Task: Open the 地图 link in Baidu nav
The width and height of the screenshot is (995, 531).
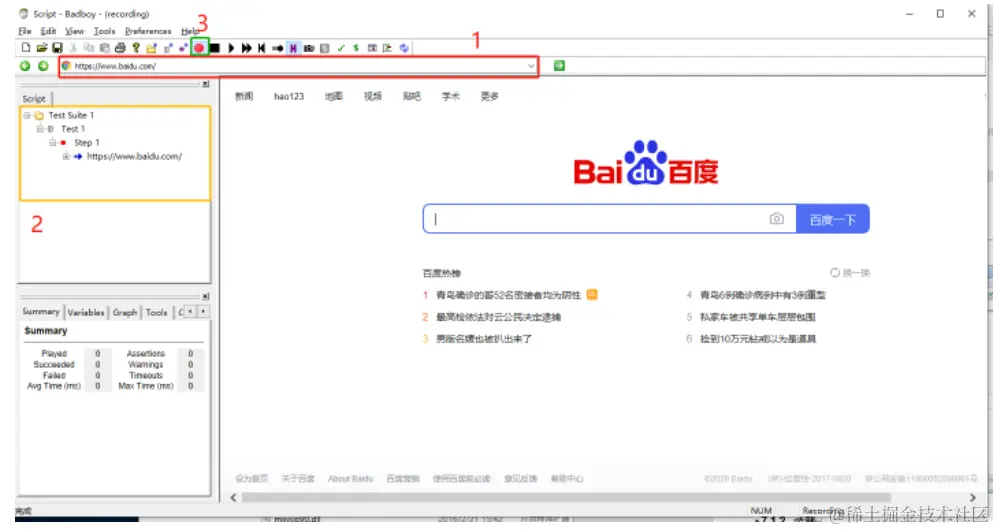Action: (x=334, y=96)
